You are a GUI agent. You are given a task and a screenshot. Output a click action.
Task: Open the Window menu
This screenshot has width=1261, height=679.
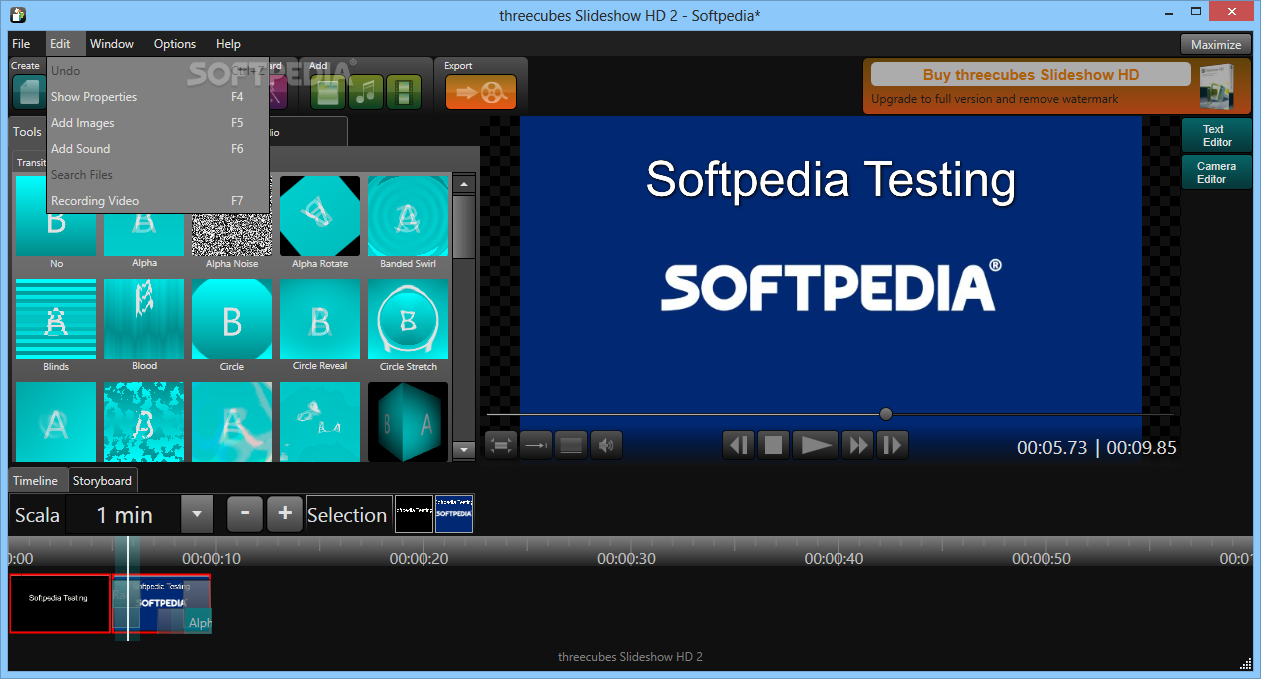(x=112, y=44)
